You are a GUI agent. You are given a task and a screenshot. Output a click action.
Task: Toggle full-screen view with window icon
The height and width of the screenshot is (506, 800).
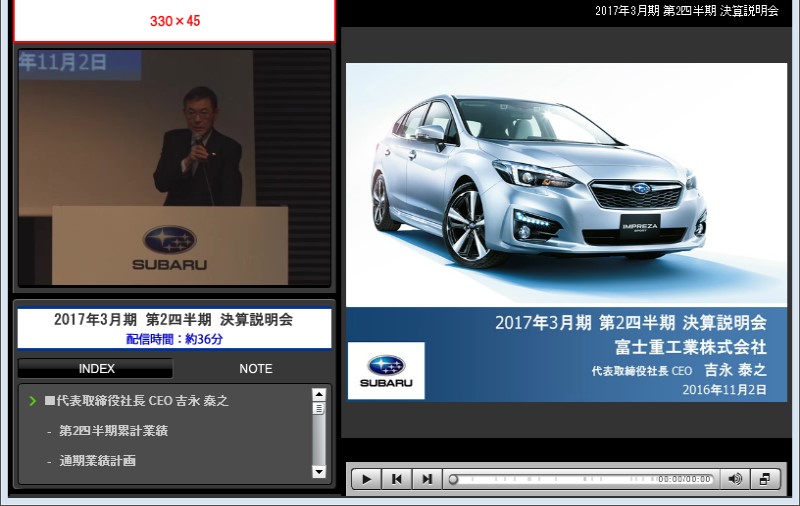[x=765, y=479]
